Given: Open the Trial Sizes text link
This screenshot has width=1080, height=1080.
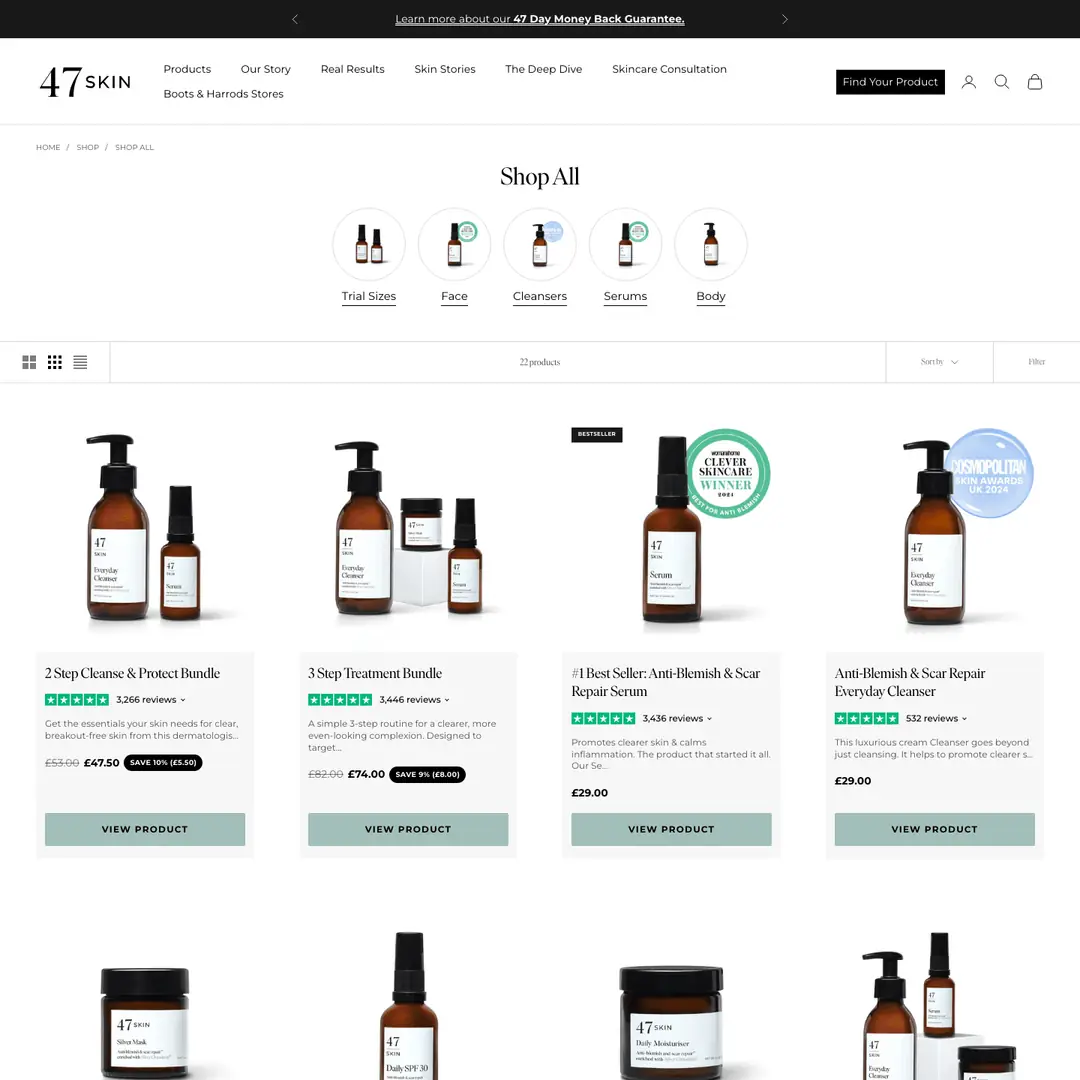Looking at the screenshot, I should click(368, 296).
